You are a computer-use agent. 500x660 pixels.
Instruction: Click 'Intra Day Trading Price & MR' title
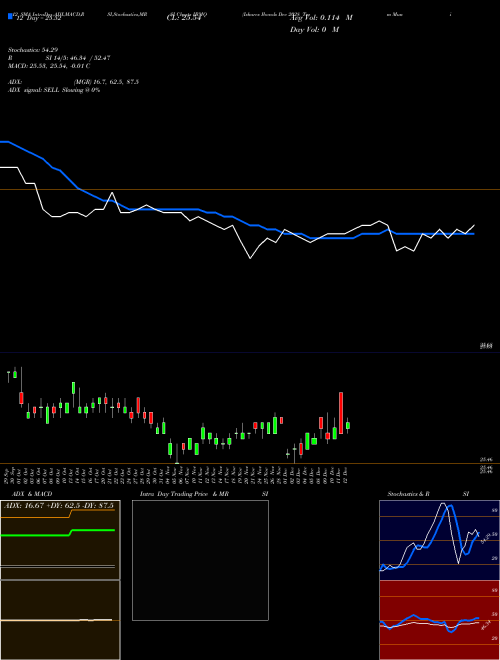coord(184,494)
